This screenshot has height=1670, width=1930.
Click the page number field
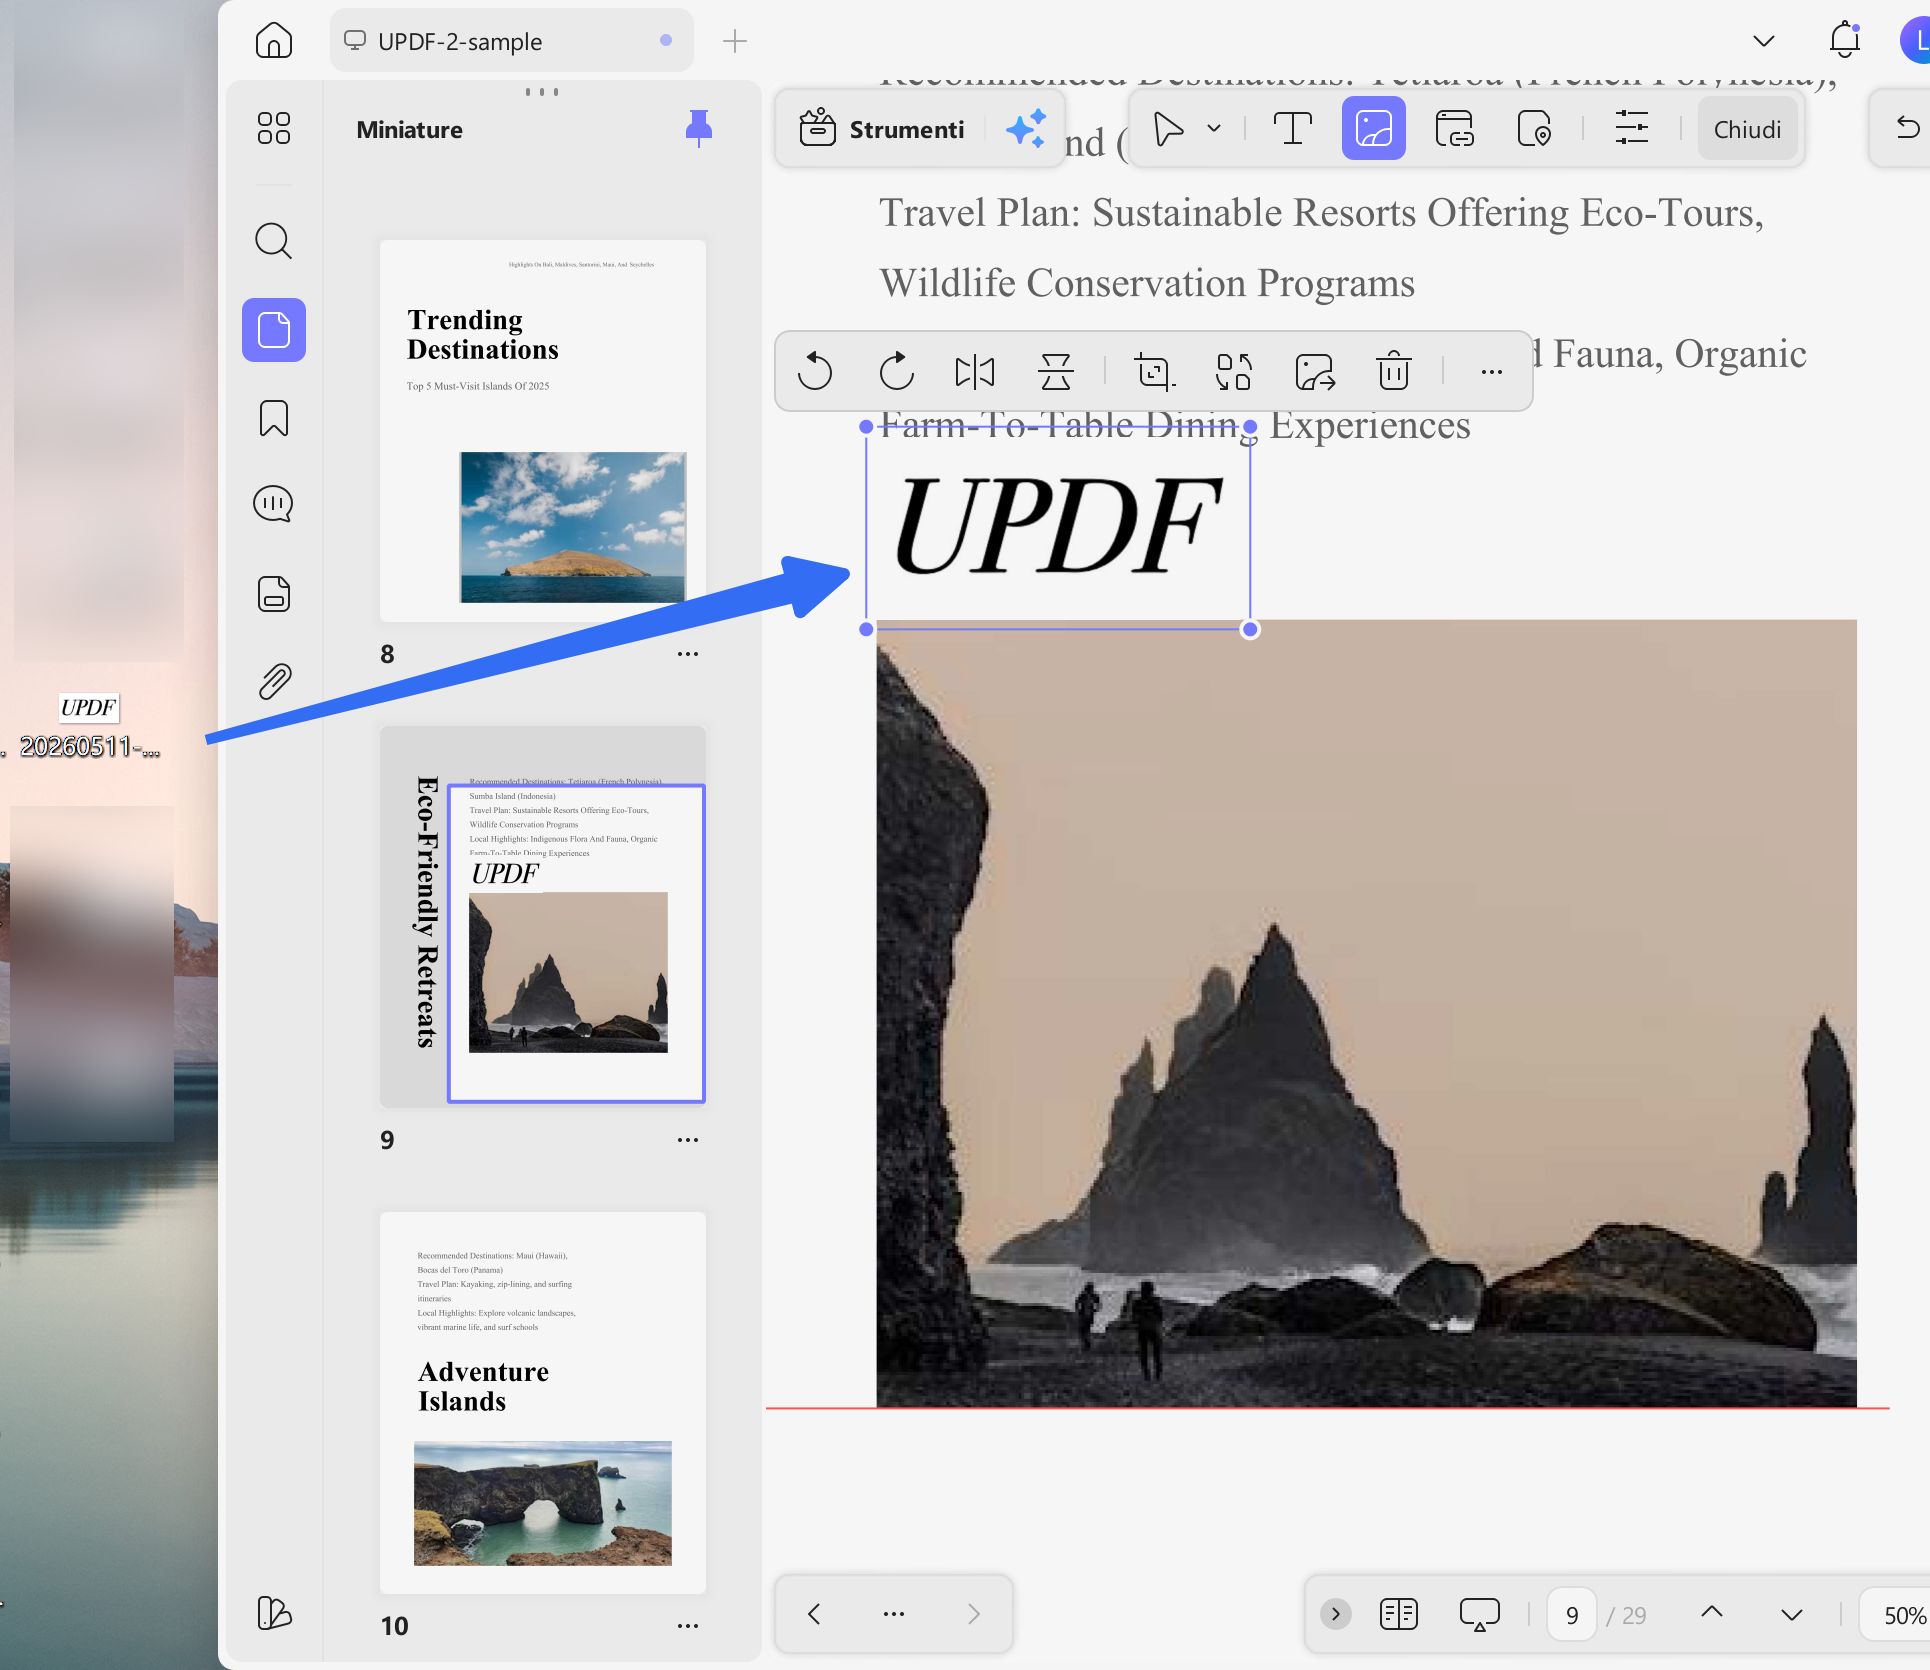coord(1571,1614)
